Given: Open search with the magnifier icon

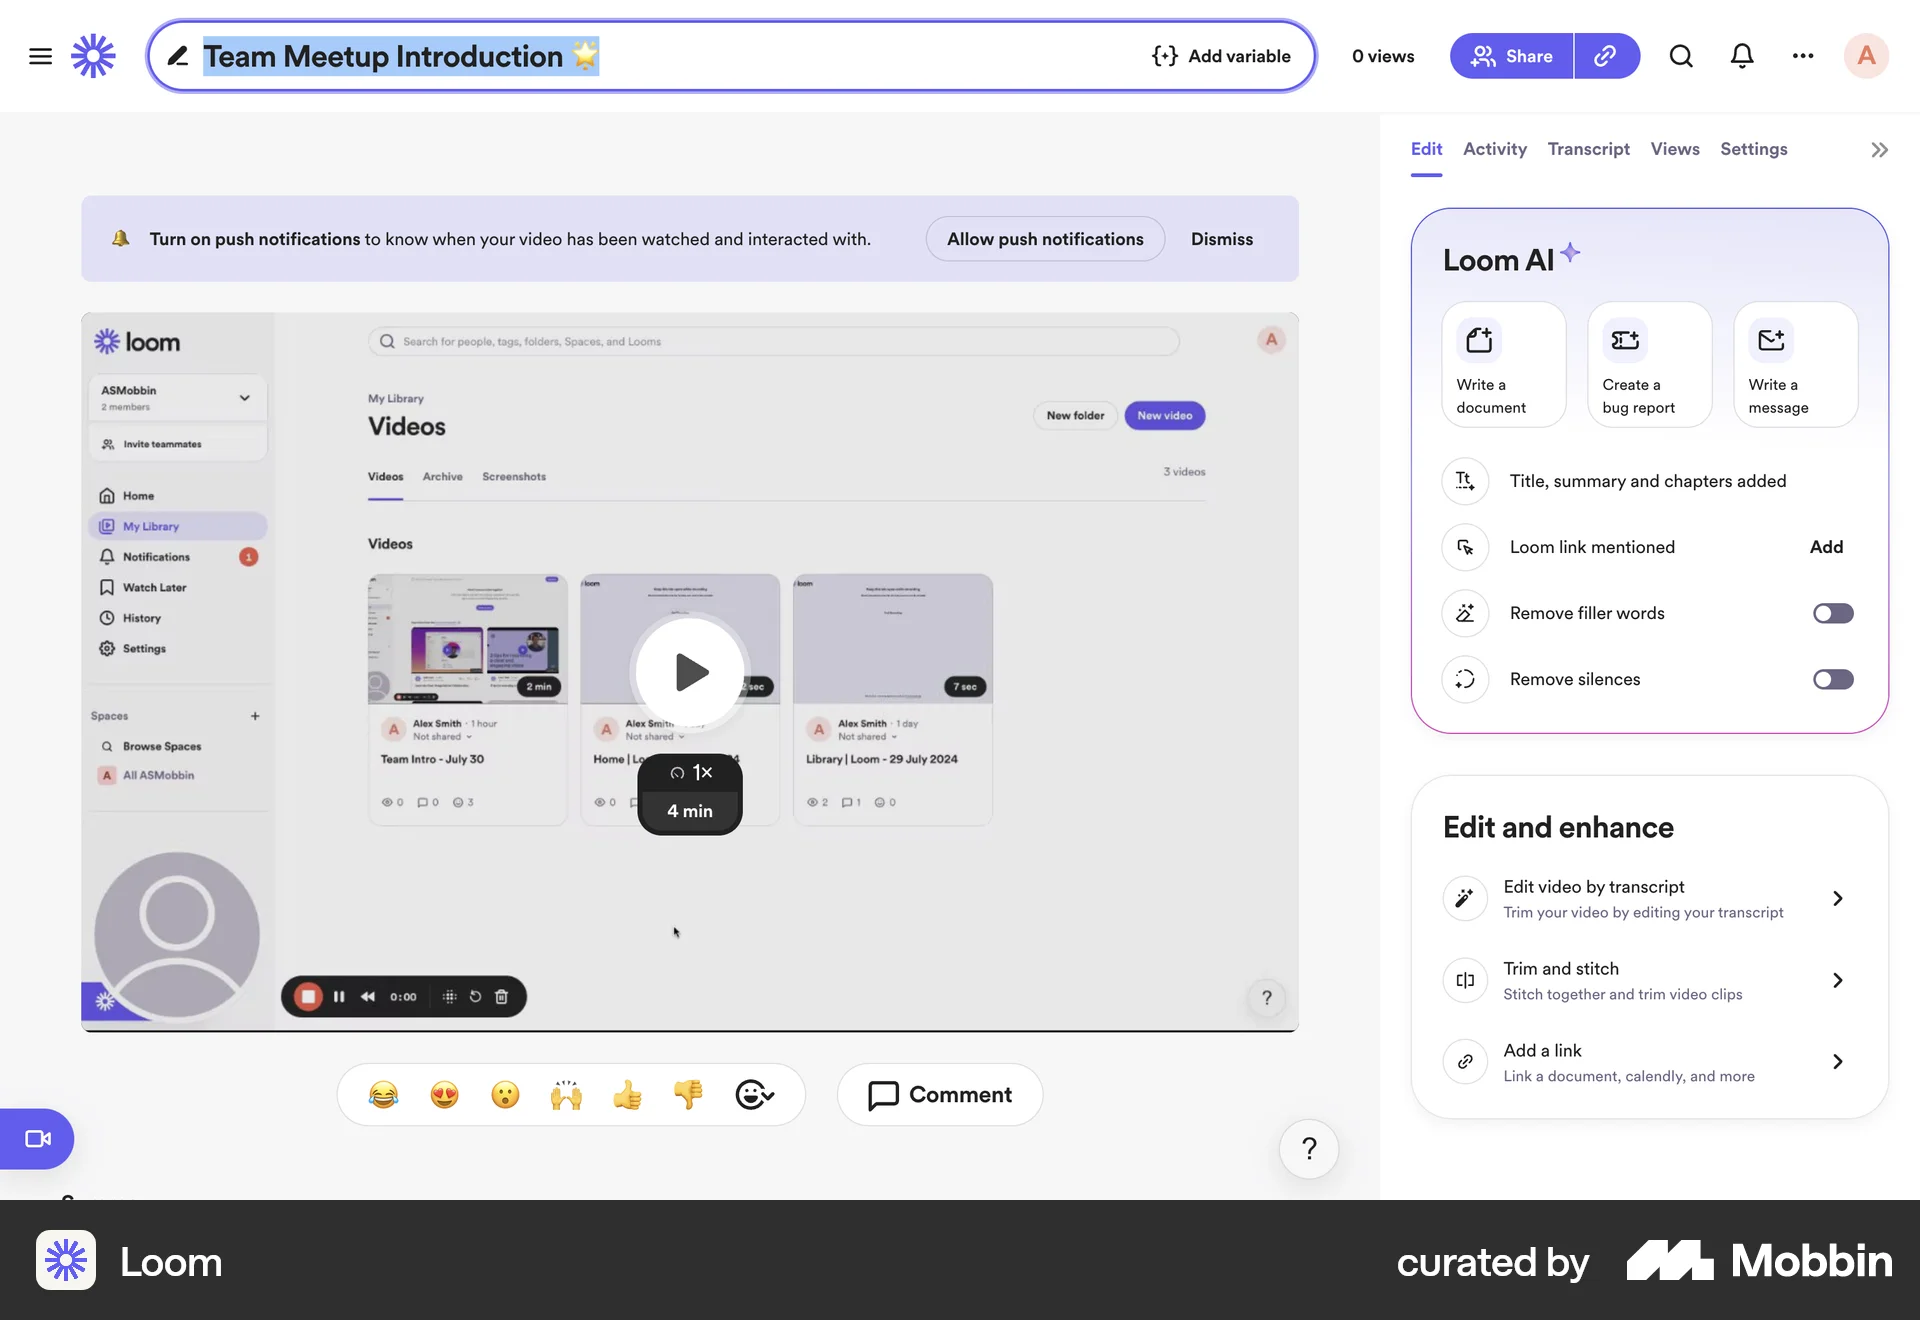Looking at the screenshot, I should [x=1681, y=56].
